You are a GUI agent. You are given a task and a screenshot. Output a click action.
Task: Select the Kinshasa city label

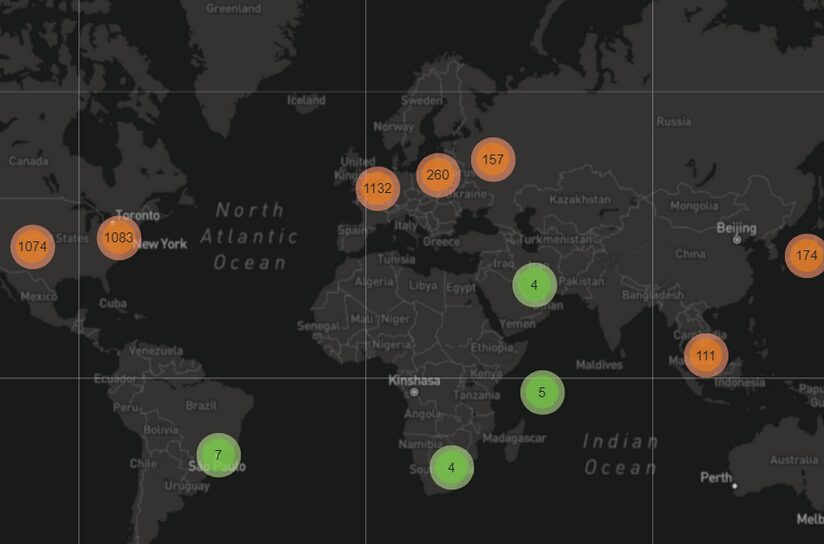[x=414, y=381]
